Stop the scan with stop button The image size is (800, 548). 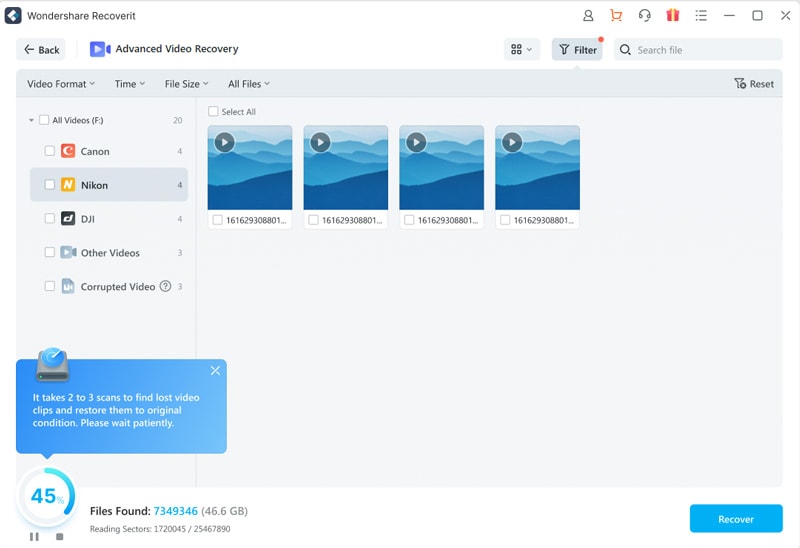tap(60, 536)
